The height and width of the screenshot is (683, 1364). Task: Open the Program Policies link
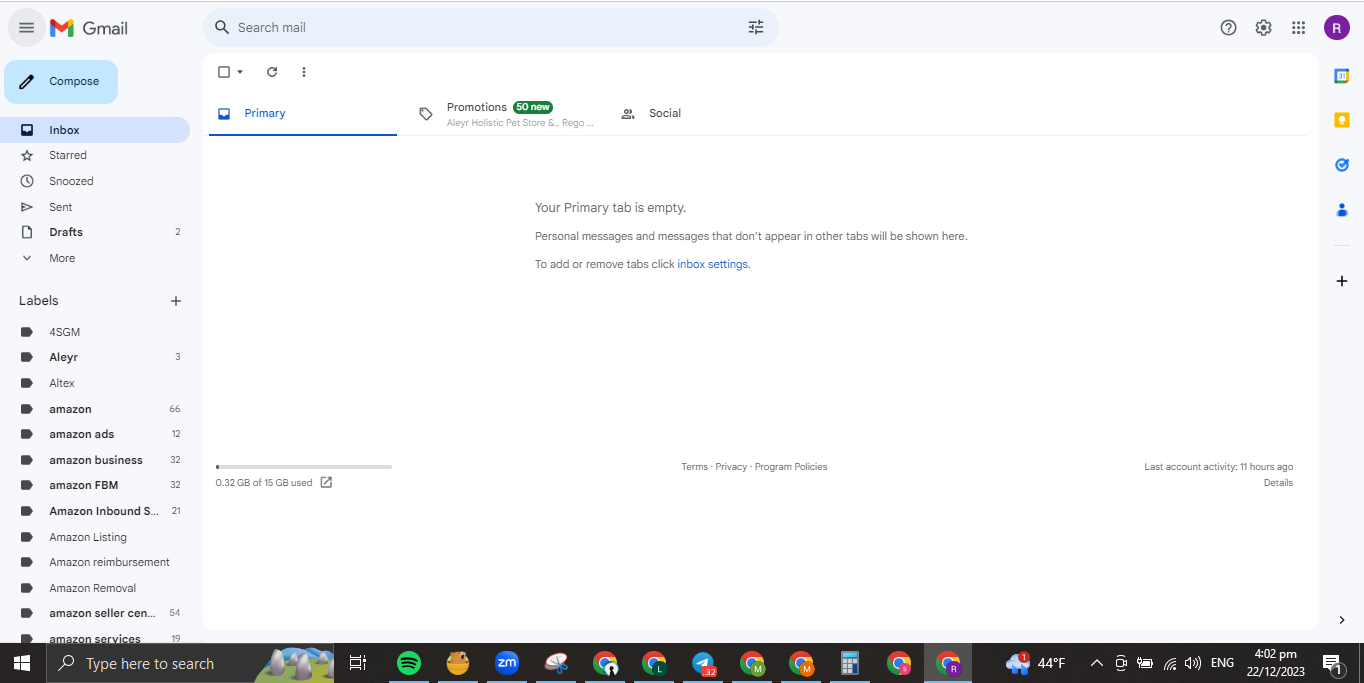pos(791,467)
